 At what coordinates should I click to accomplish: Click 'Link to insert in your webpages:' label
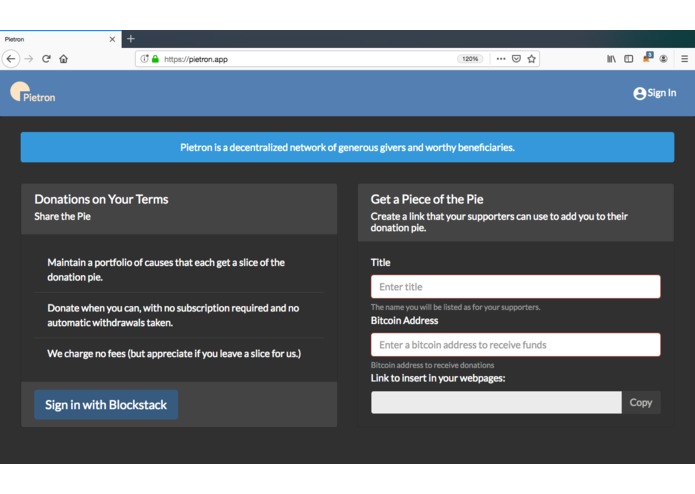[438, 378]
